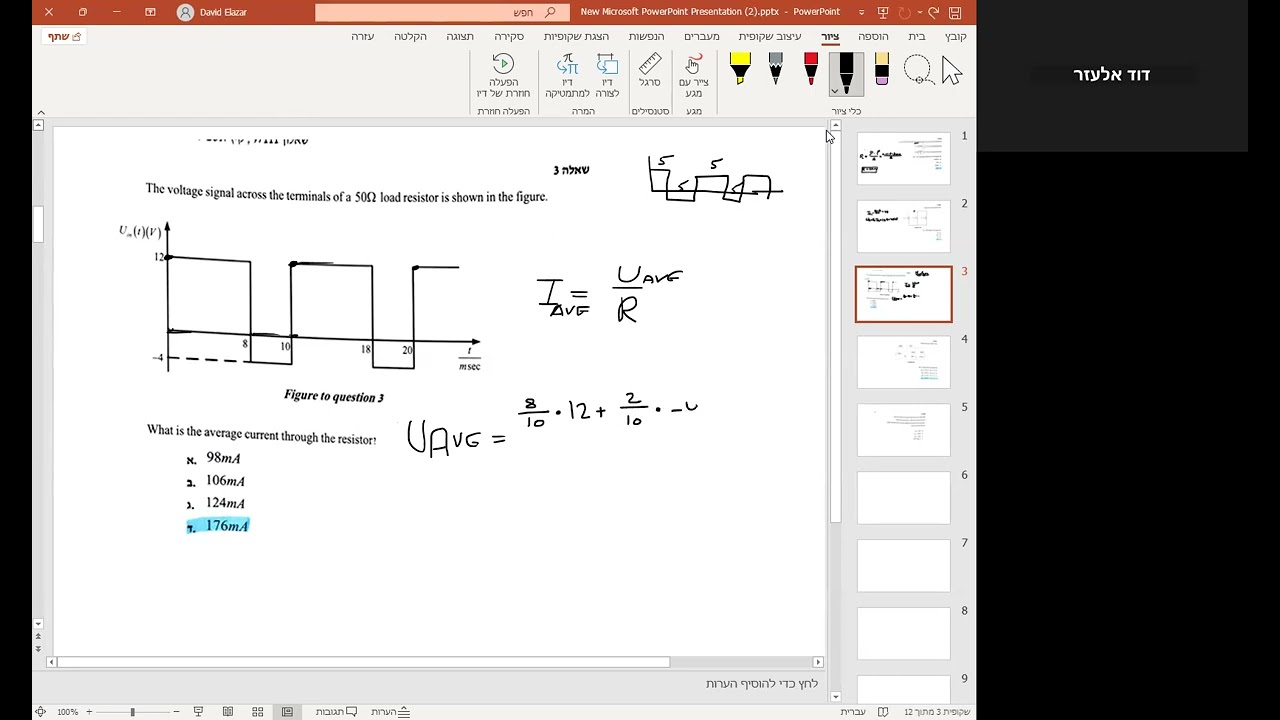Pick the arrow selection cursor tool
The image size is (1280, 720).
(951, 70)
